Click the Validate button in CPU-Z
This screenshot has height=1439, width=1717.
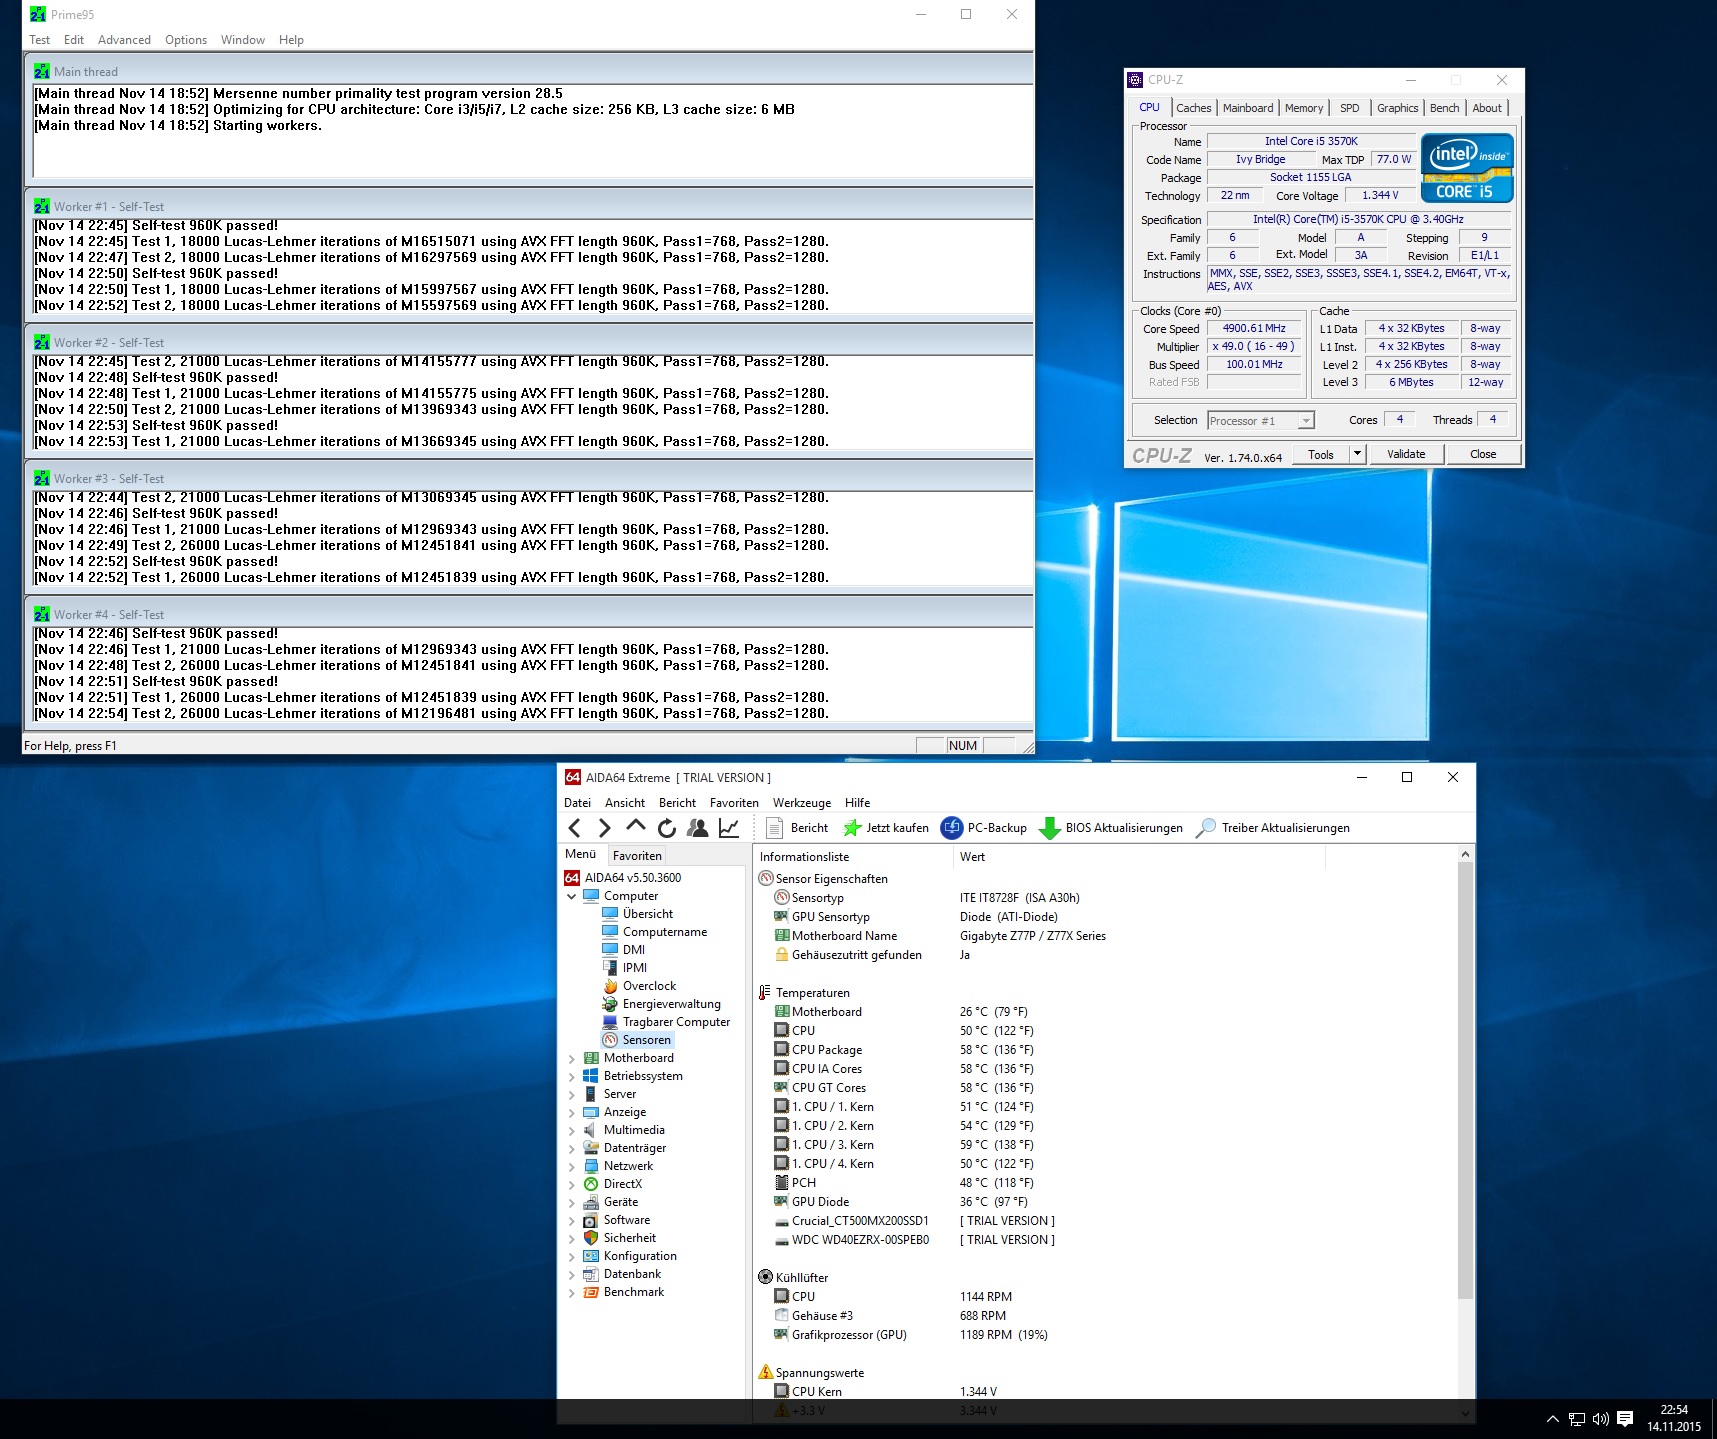coord(1406,454)
